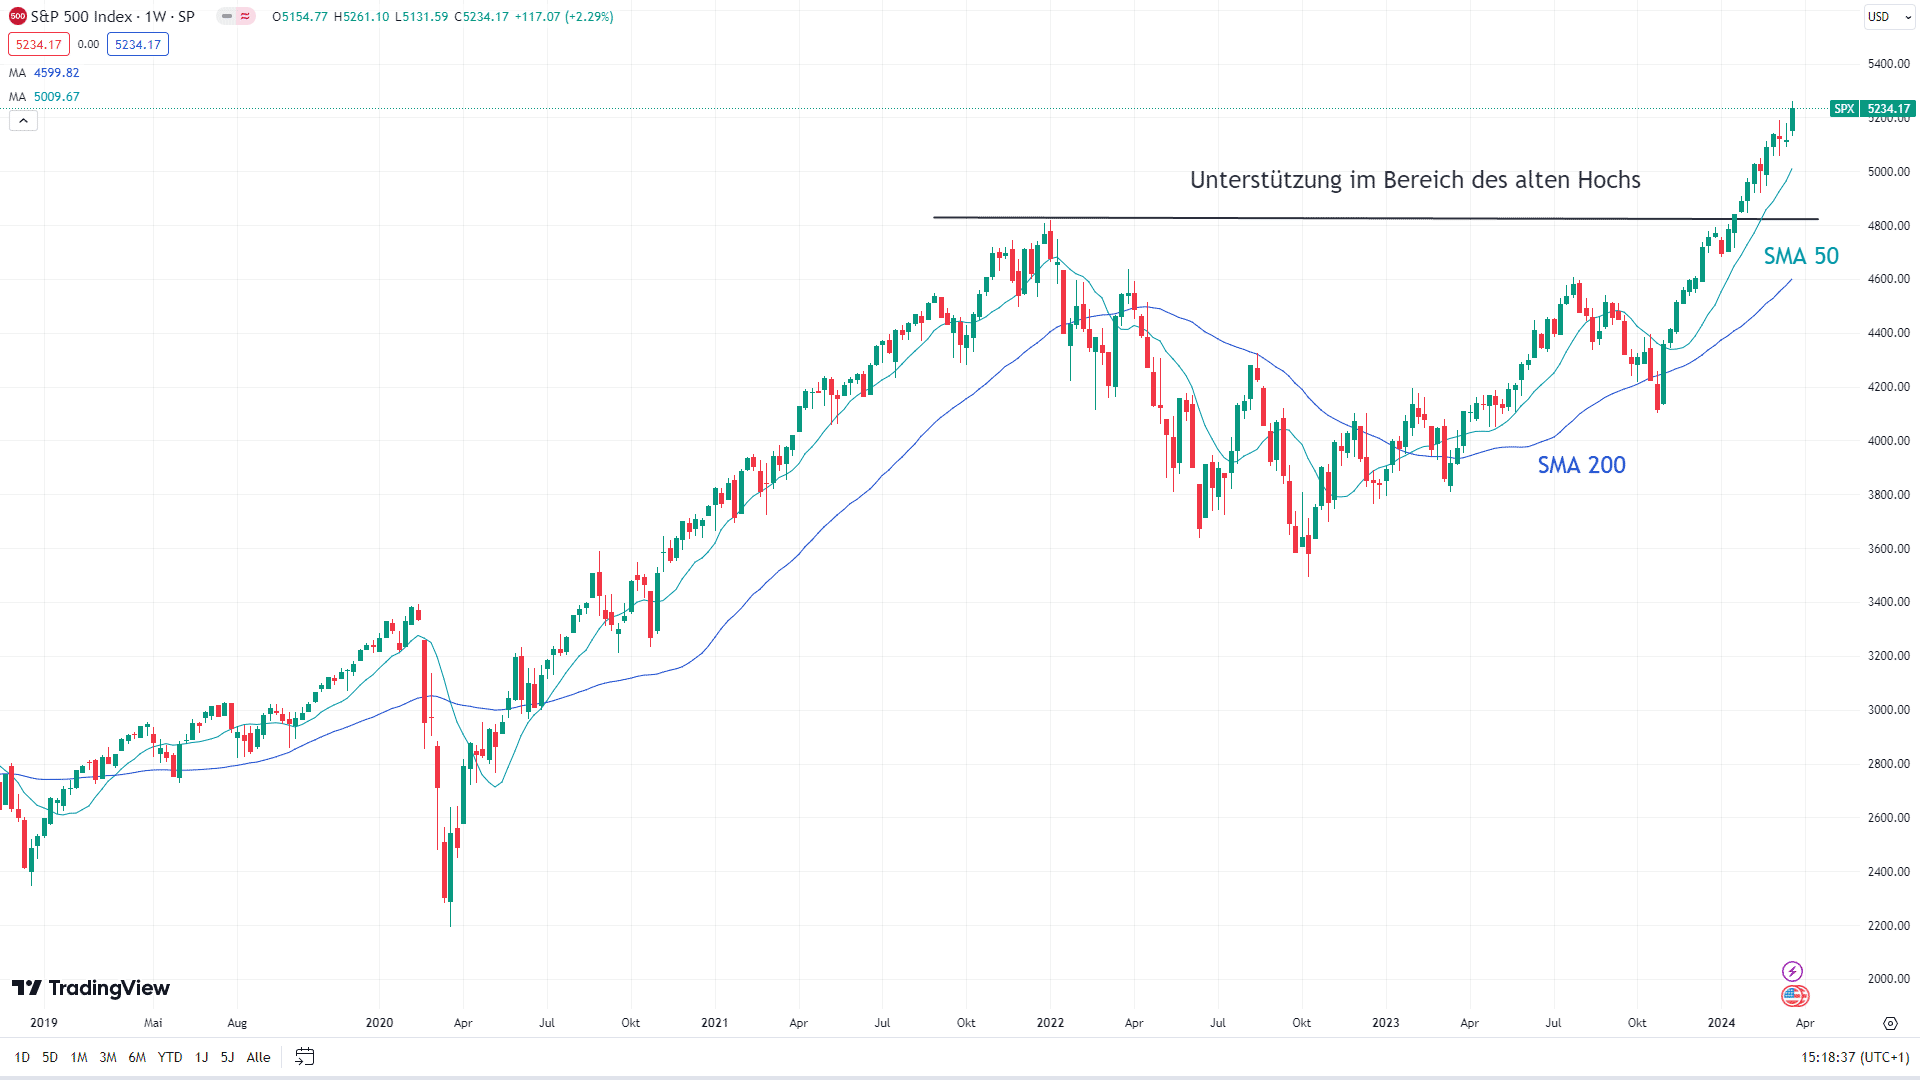Select the 1D time range
This screenshot has width=1920, height=1080.
pyautogui.click(x=22, y=1057)
